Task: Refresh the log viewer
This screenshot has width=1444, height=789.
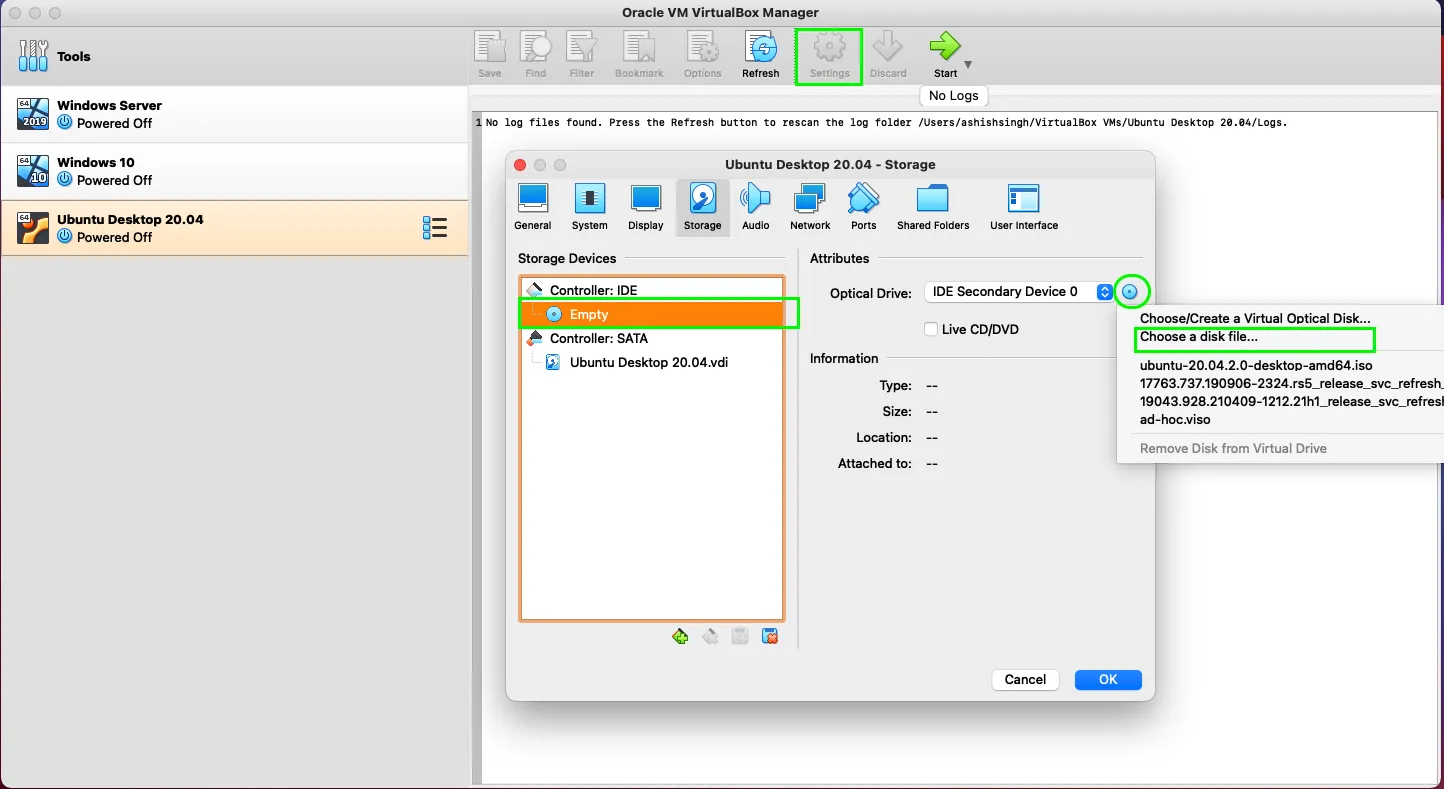Action: point(761,55)
